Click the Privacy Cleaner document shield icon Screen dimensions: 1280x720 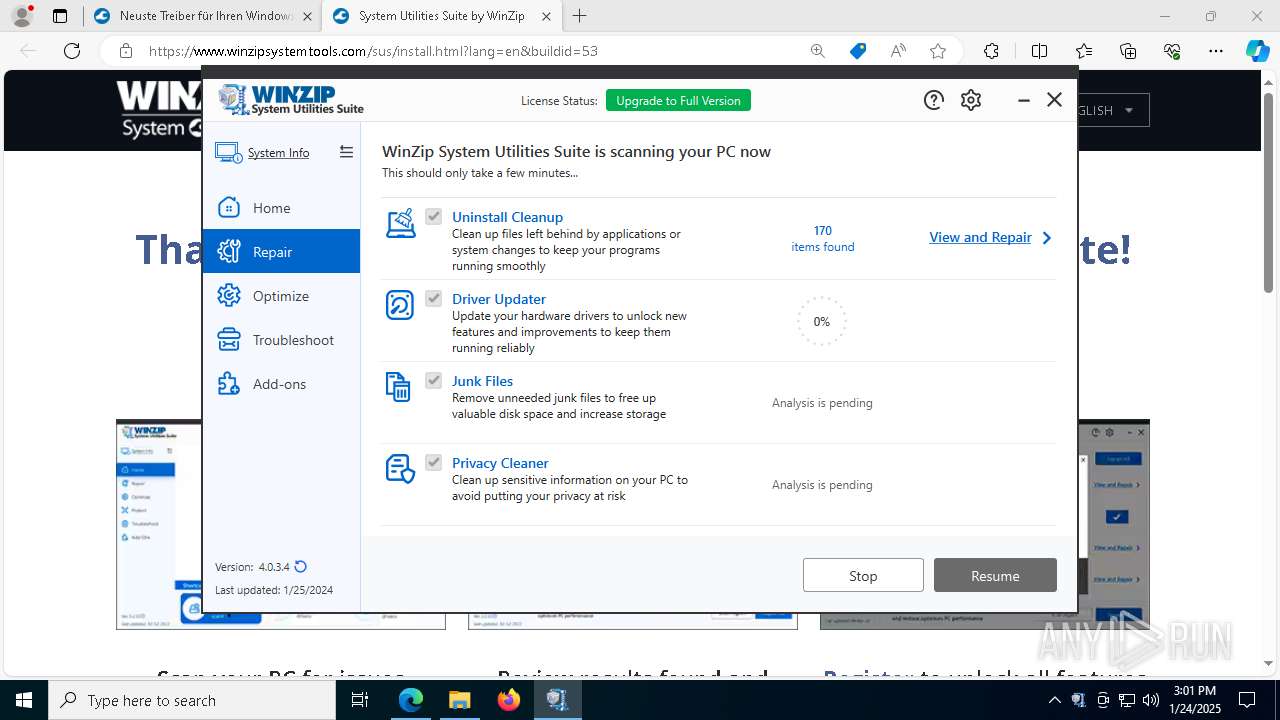point(400,469)
